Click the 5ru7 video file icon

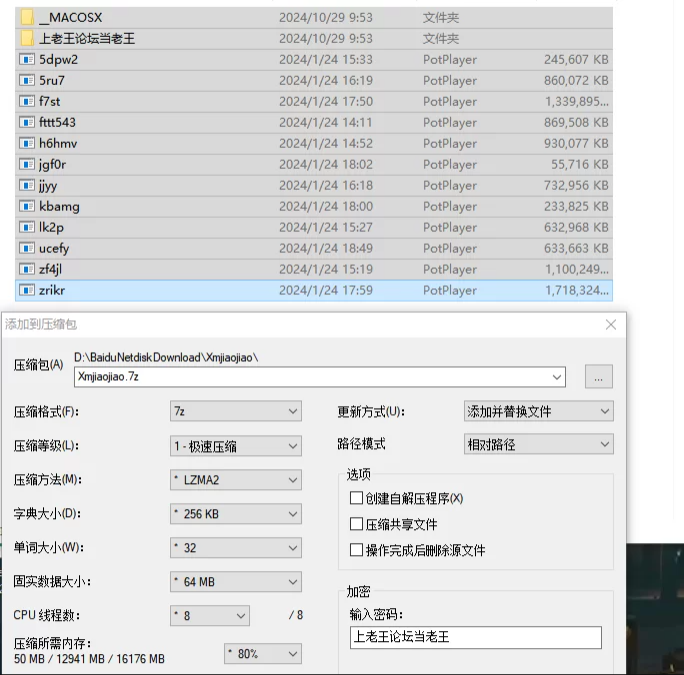pyautogui.click(x=27, y=80)
